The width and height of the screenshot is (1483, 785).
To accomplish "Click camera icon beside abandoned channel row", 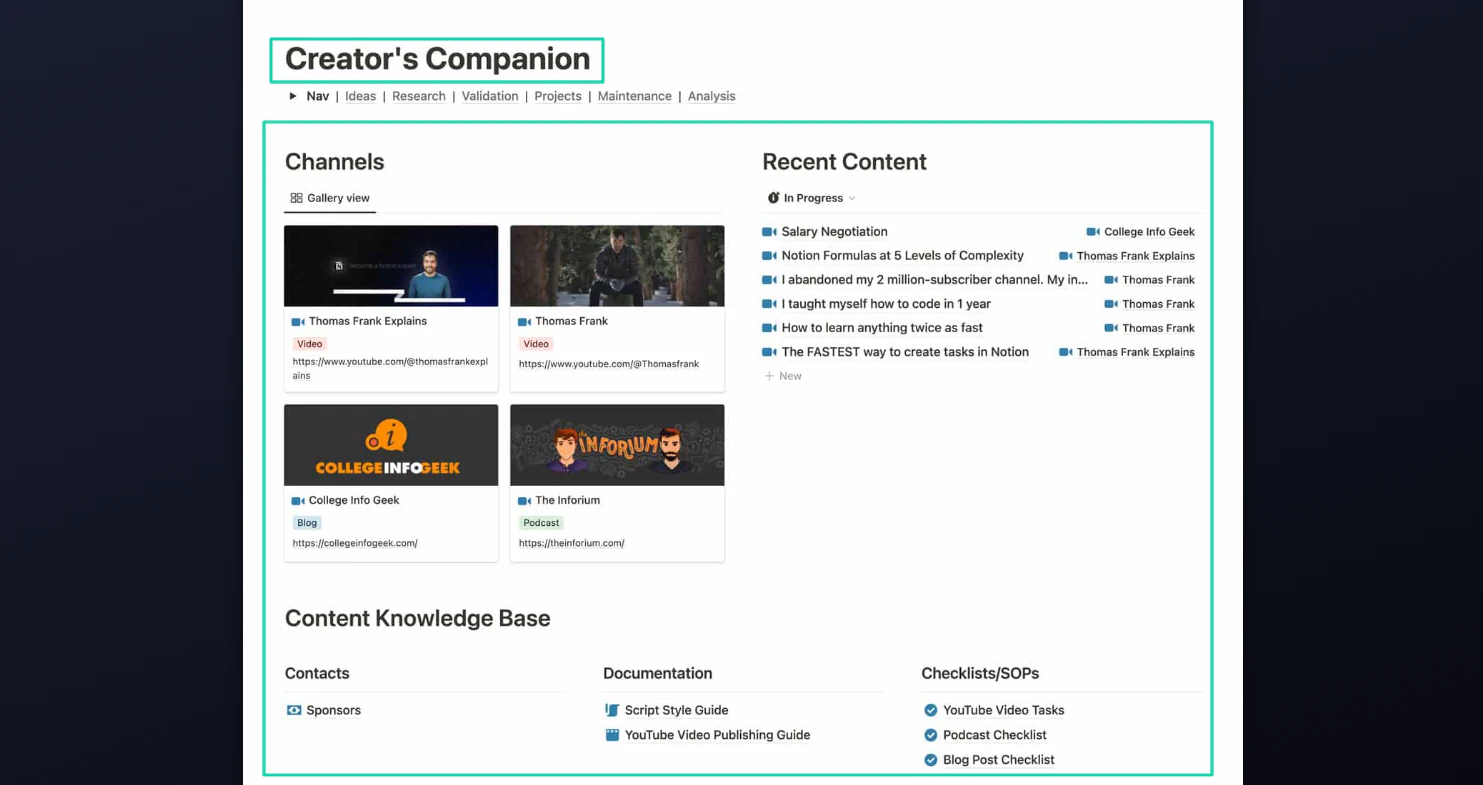I will 769,280.
